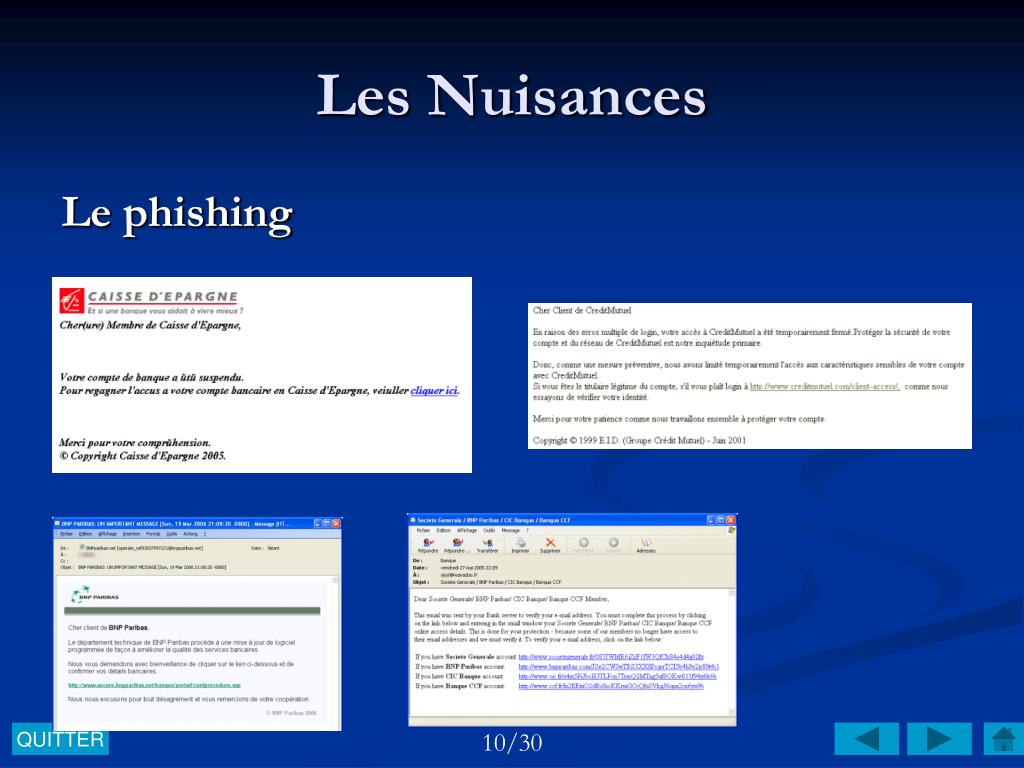Click the slide counter '10/30'
1024x768 pixels.
click(x=512, y=743)
